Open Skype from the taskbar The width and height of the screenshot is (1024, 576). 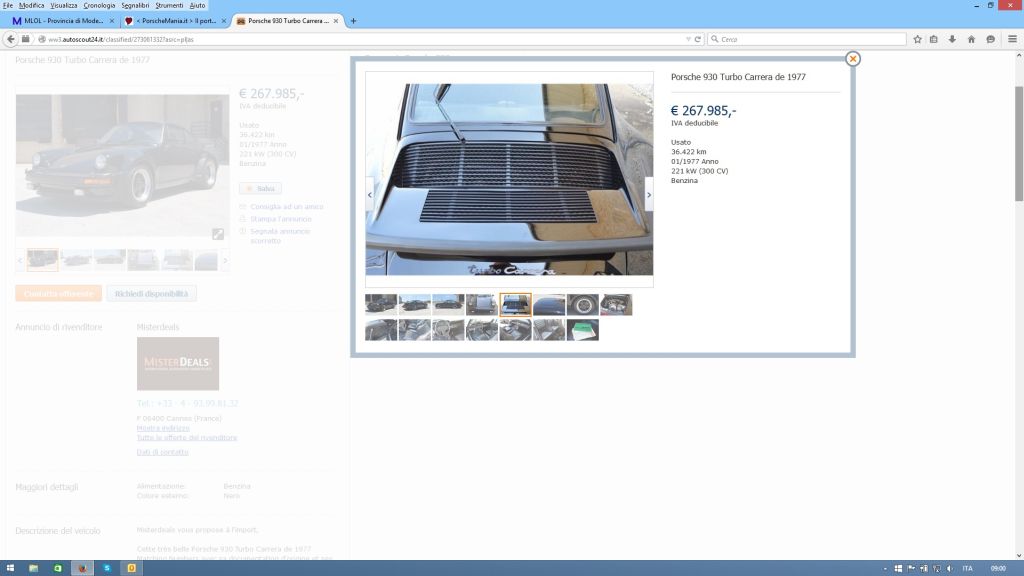107,568
